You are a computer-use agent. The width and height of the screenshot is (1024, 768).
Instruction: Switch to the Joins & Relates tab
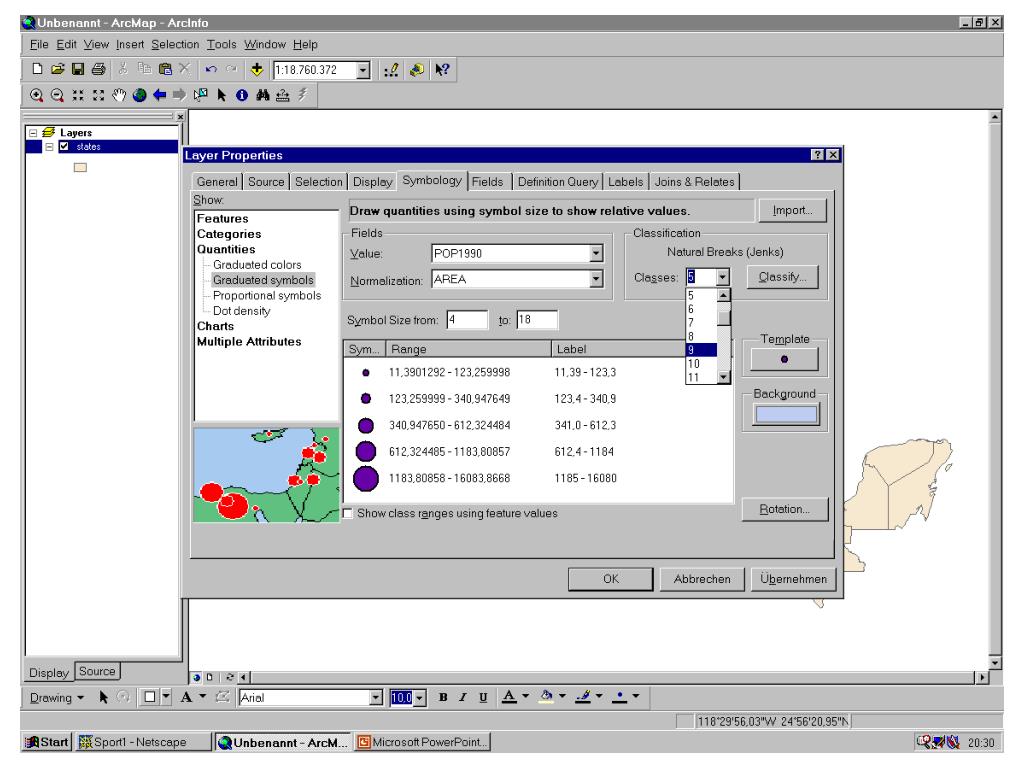pyautogui.click(x=694, y=182)
